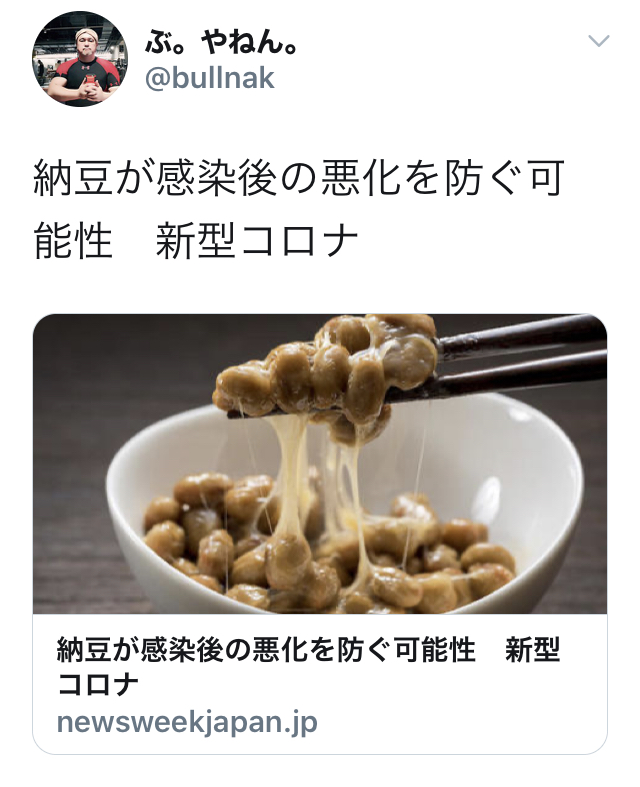The height and width of the screenshot is (787, 640).
Task: Open the profile avatar of ぶ。やねん。
Action: point(80,59)
